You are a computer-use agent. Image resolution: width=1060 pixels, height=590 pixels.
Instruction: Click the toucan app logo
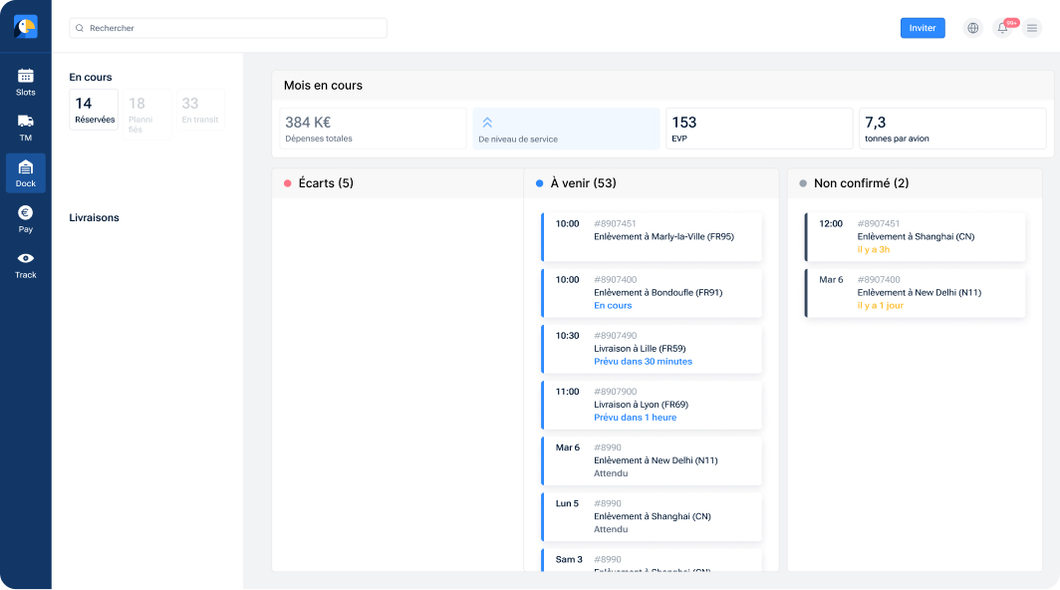(x=26, y=27)
